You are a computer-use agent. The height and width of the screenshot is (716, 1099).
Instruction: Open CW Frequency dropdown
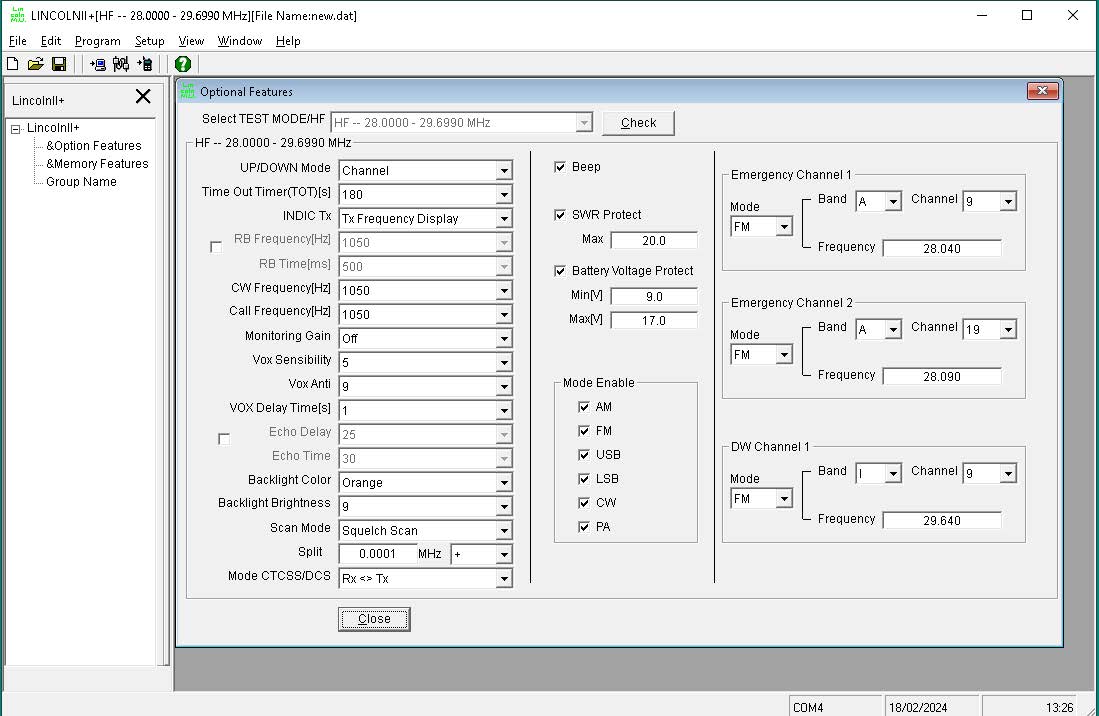point(504,290)
